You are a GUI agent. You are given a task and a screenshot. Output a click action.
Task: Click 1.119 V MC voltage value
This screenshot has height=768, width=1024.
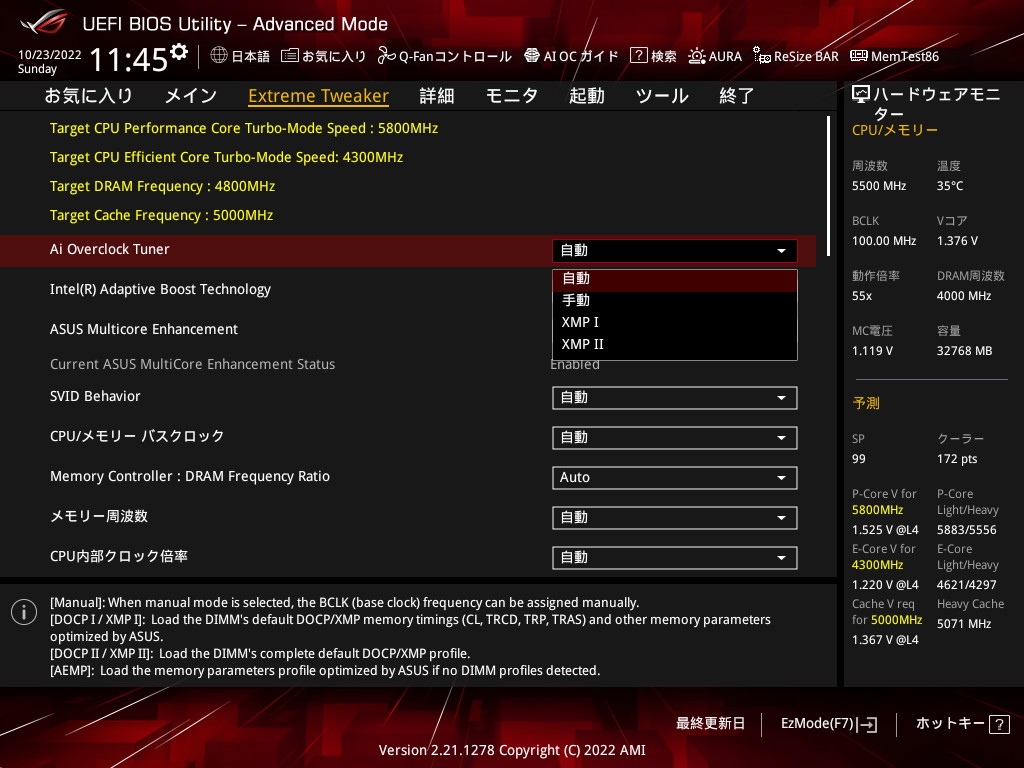tap(872, 351)
